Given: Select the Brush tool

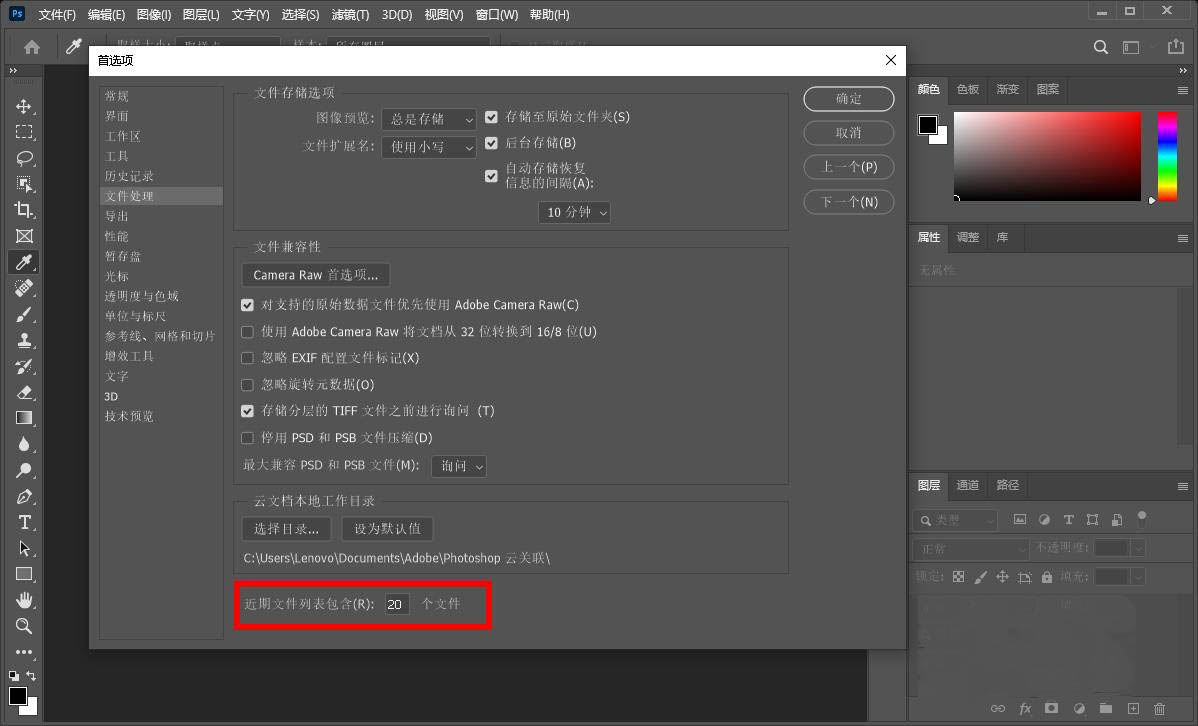Looking at the screenshot, I should point(24,314).
